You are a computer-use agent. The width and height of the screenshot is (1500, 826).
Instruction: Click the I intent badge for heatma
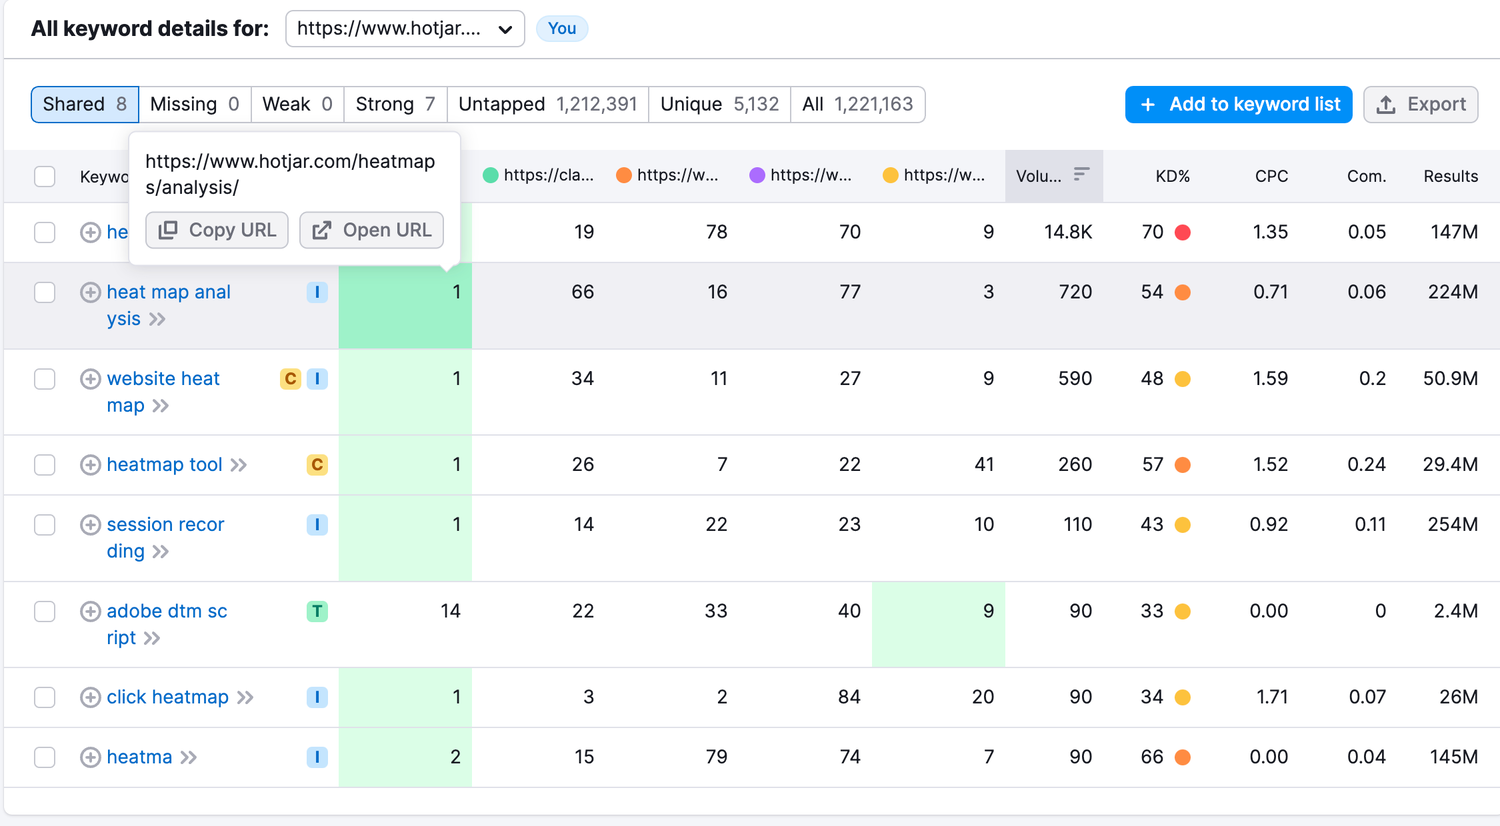[317, 757]
